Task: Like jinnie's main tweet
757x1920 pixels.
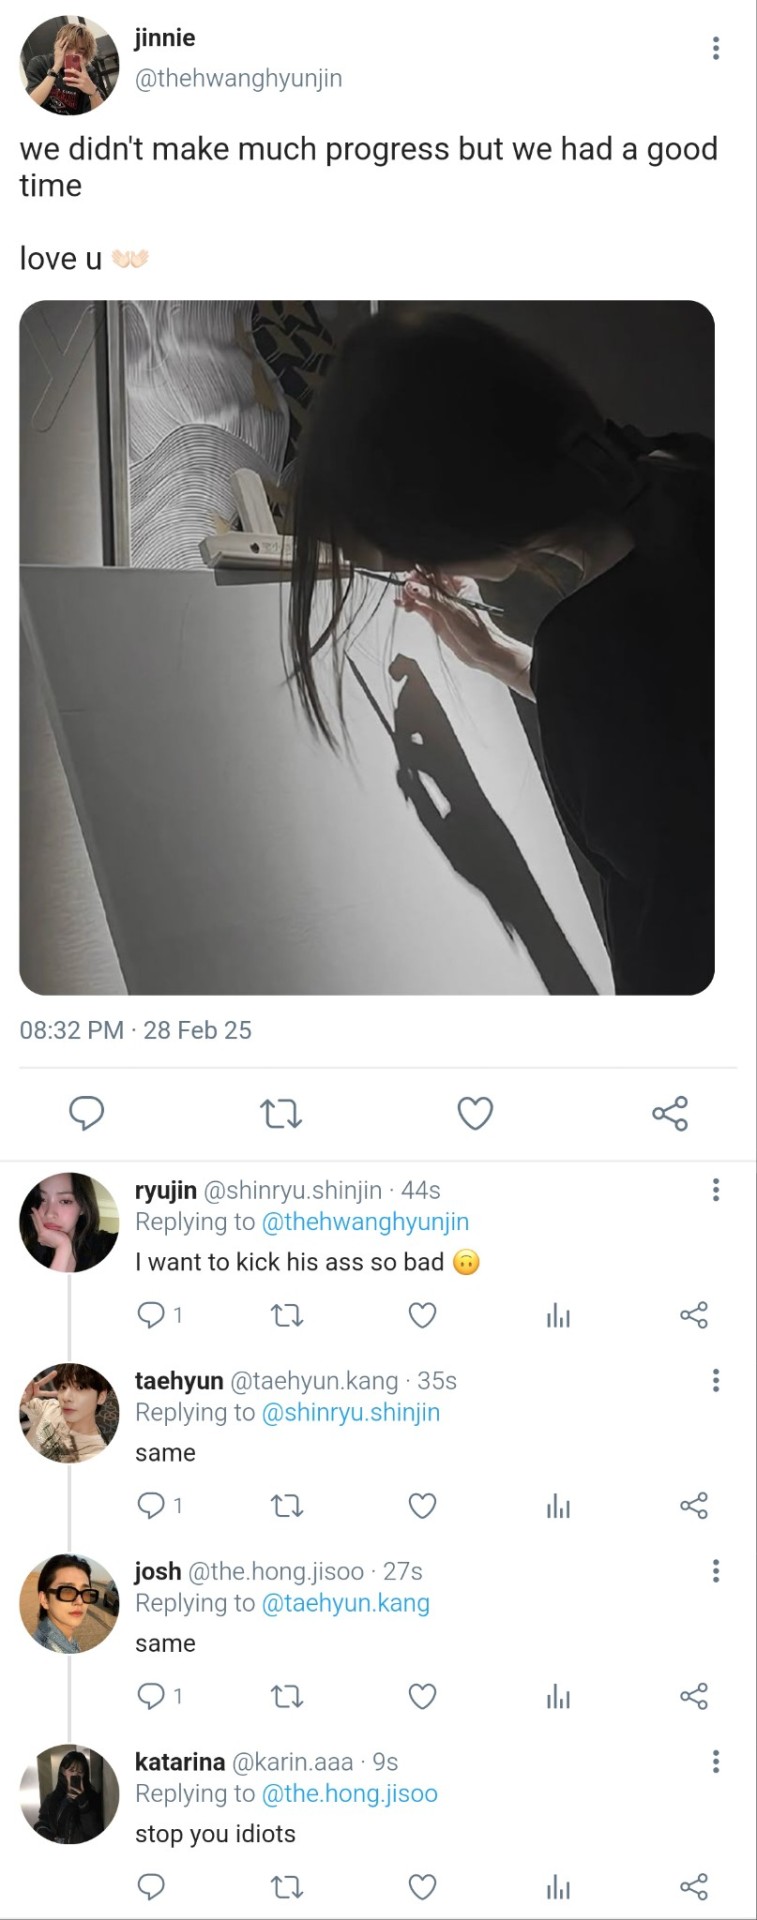Action: 475,1113
